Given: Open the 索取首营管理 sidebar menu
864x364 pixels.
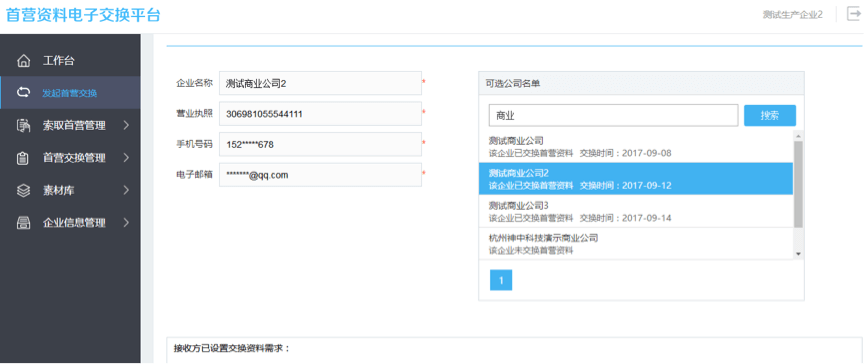Looking at the screenshot, I should pos(70,126).
